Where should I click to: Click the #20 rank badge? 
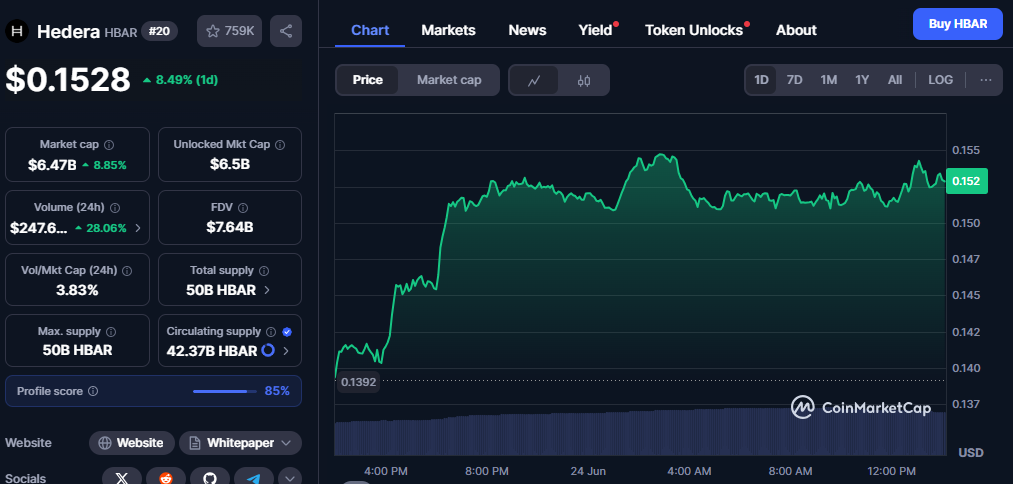tap(160, 31)
